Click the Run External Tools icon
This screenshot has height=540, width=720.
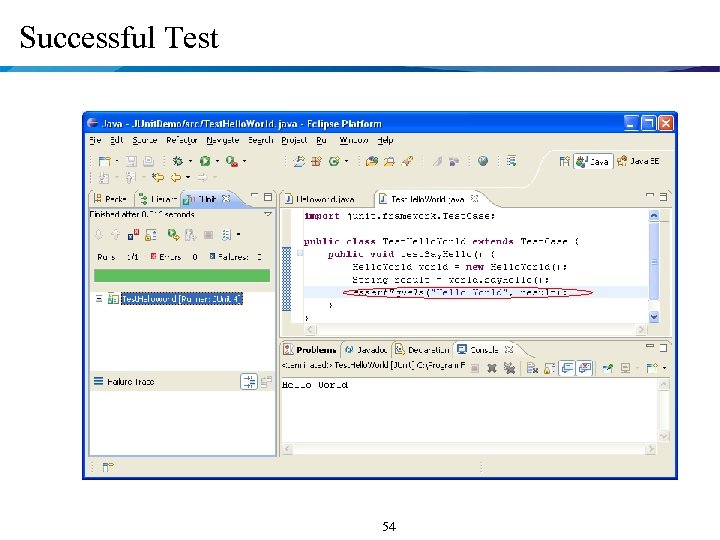pos(232,161)
